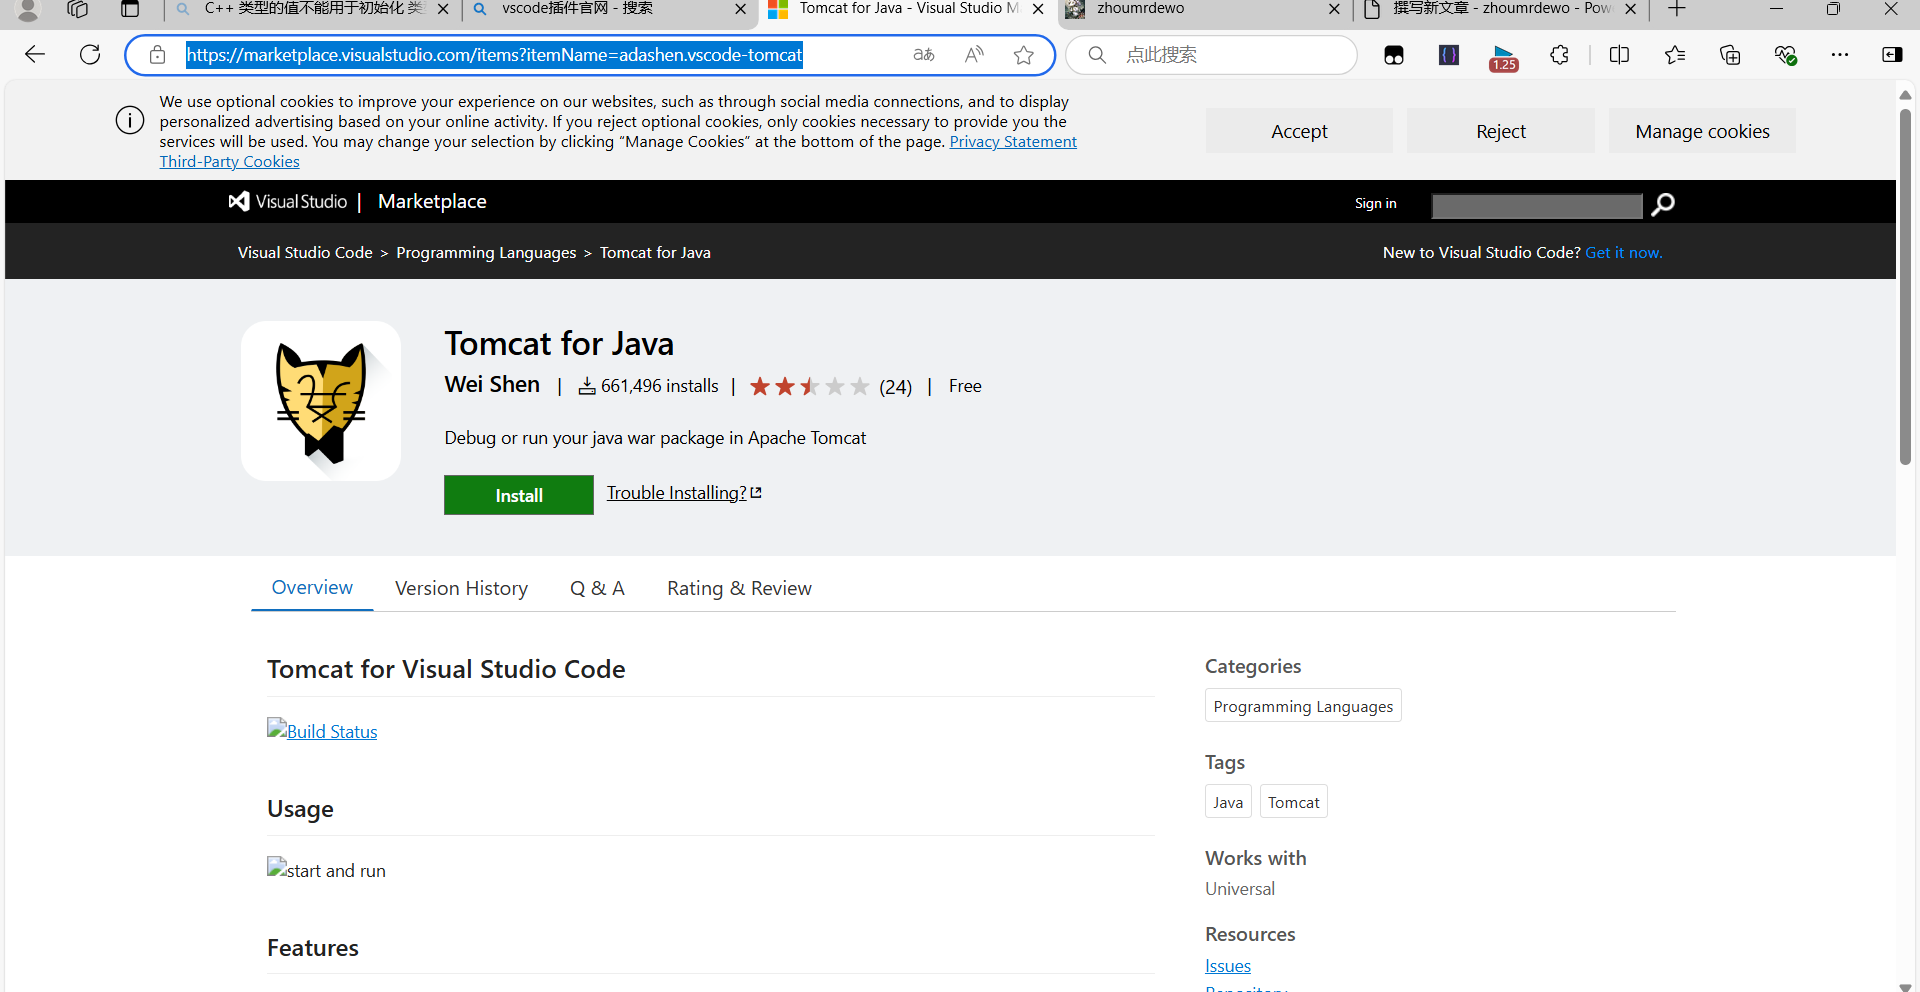Open the Build Status link

[x=322, y=731]
